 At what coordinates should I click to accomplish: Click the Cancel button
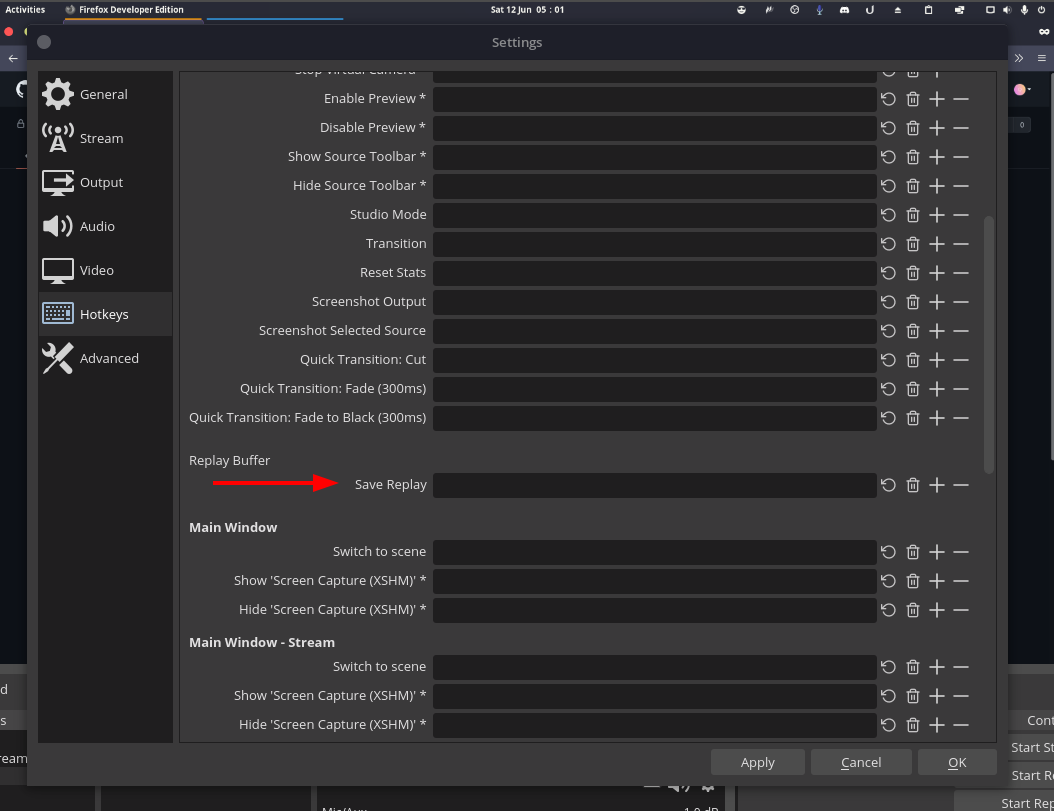click(861, 763)
